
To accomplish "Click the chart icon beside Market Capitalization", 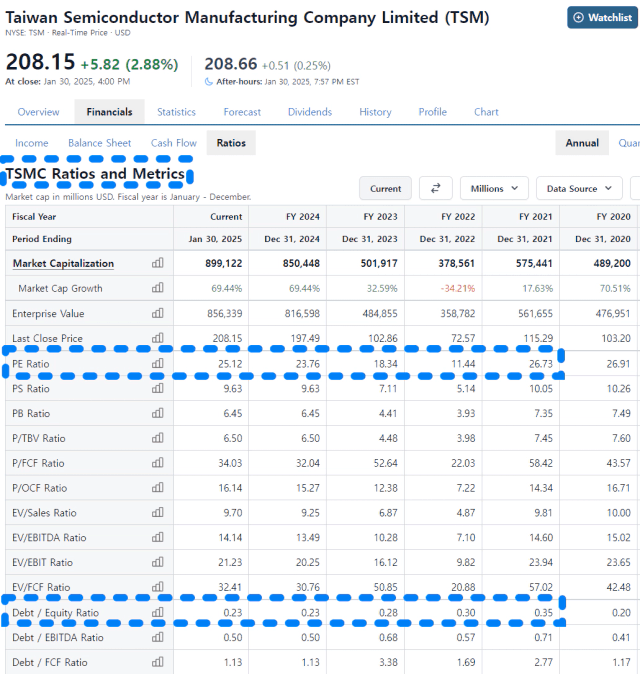I will click(x=157, y=263).
